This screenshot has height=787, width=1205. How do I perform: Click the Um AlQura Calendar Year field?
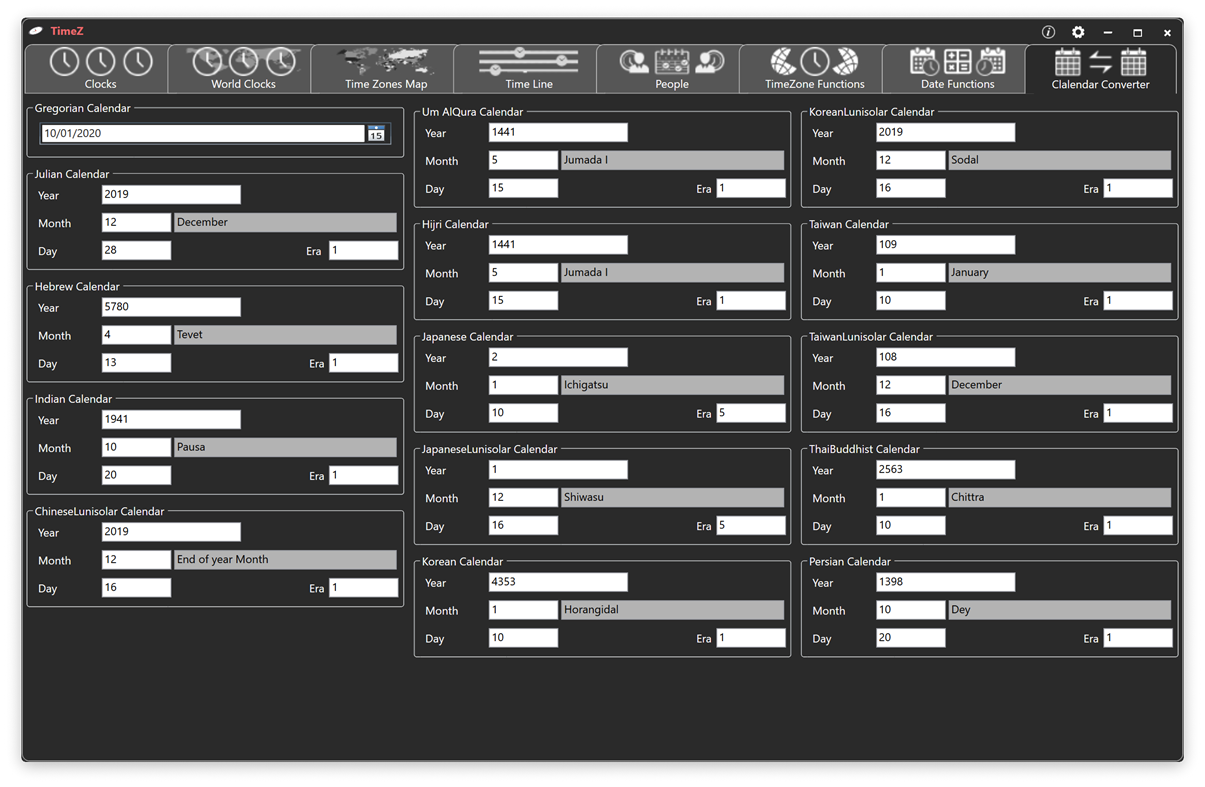[x=558, y=132]
